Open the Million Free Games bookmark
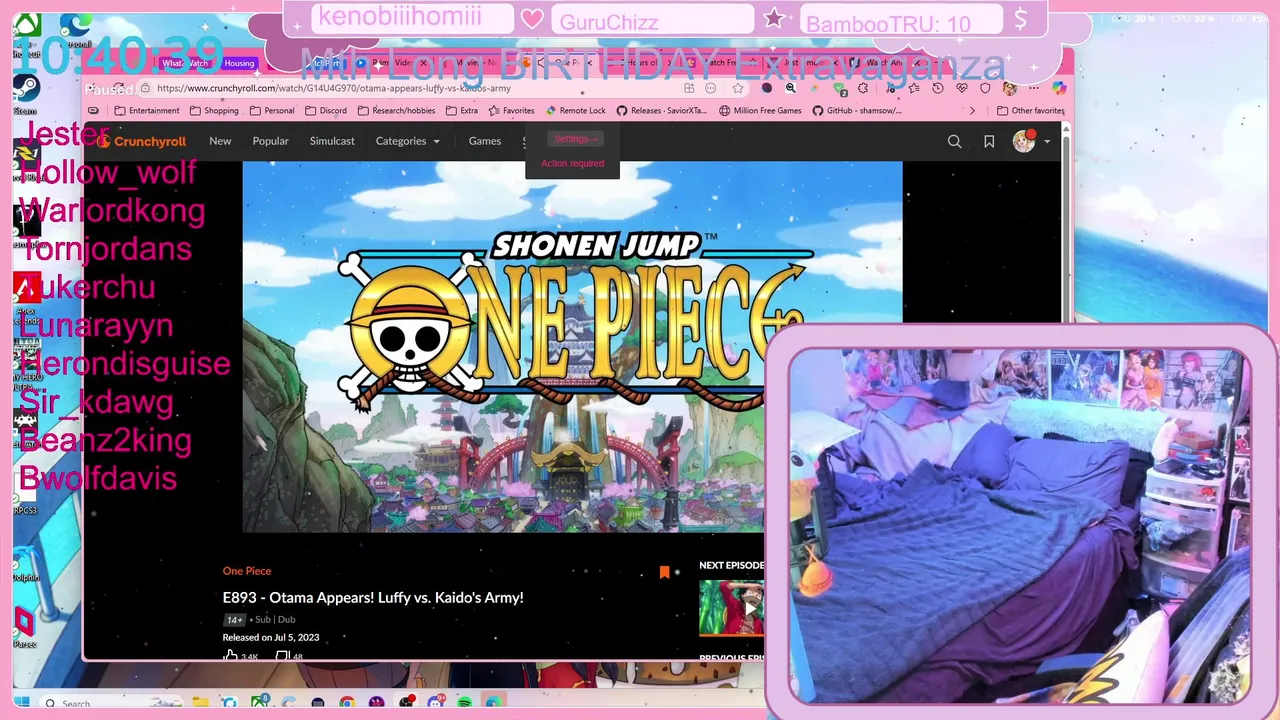This screenshot has width=1280, height=720. pos(760,111)
